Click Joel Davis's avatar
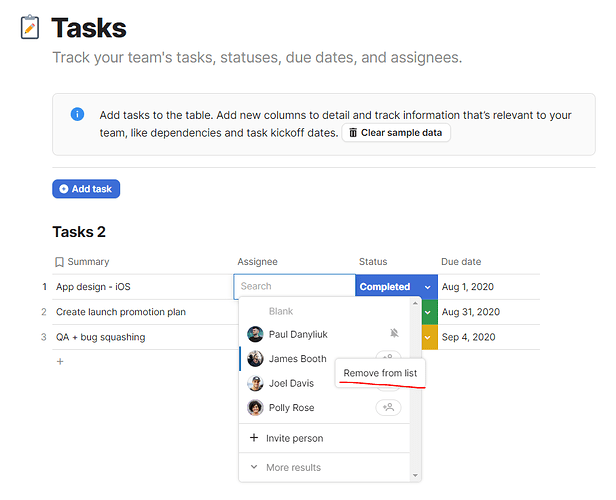 [255, 383]
